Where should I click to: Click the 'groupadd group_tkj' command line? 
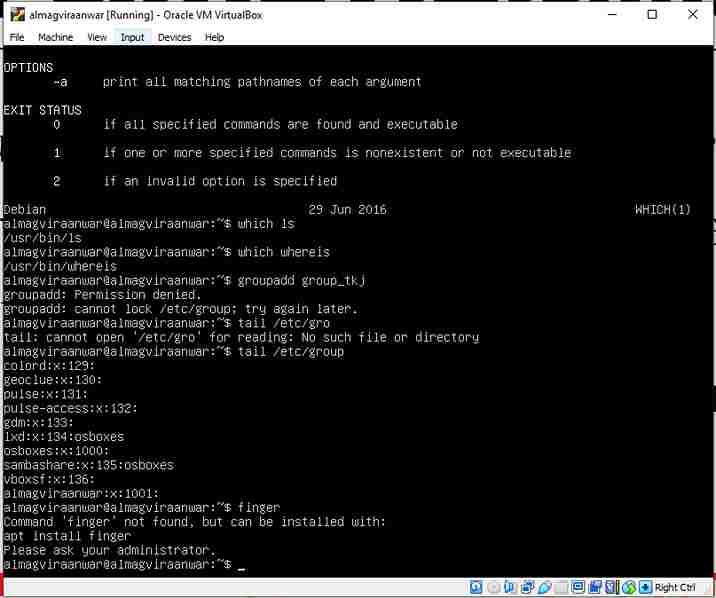click(x=184, y=280)
